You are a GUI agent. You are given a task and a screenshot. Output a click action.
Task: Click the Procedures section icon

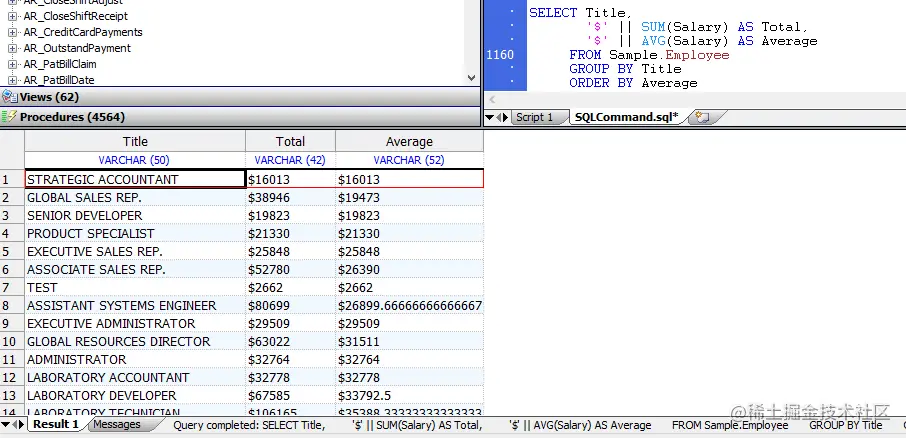coord(10,117)
